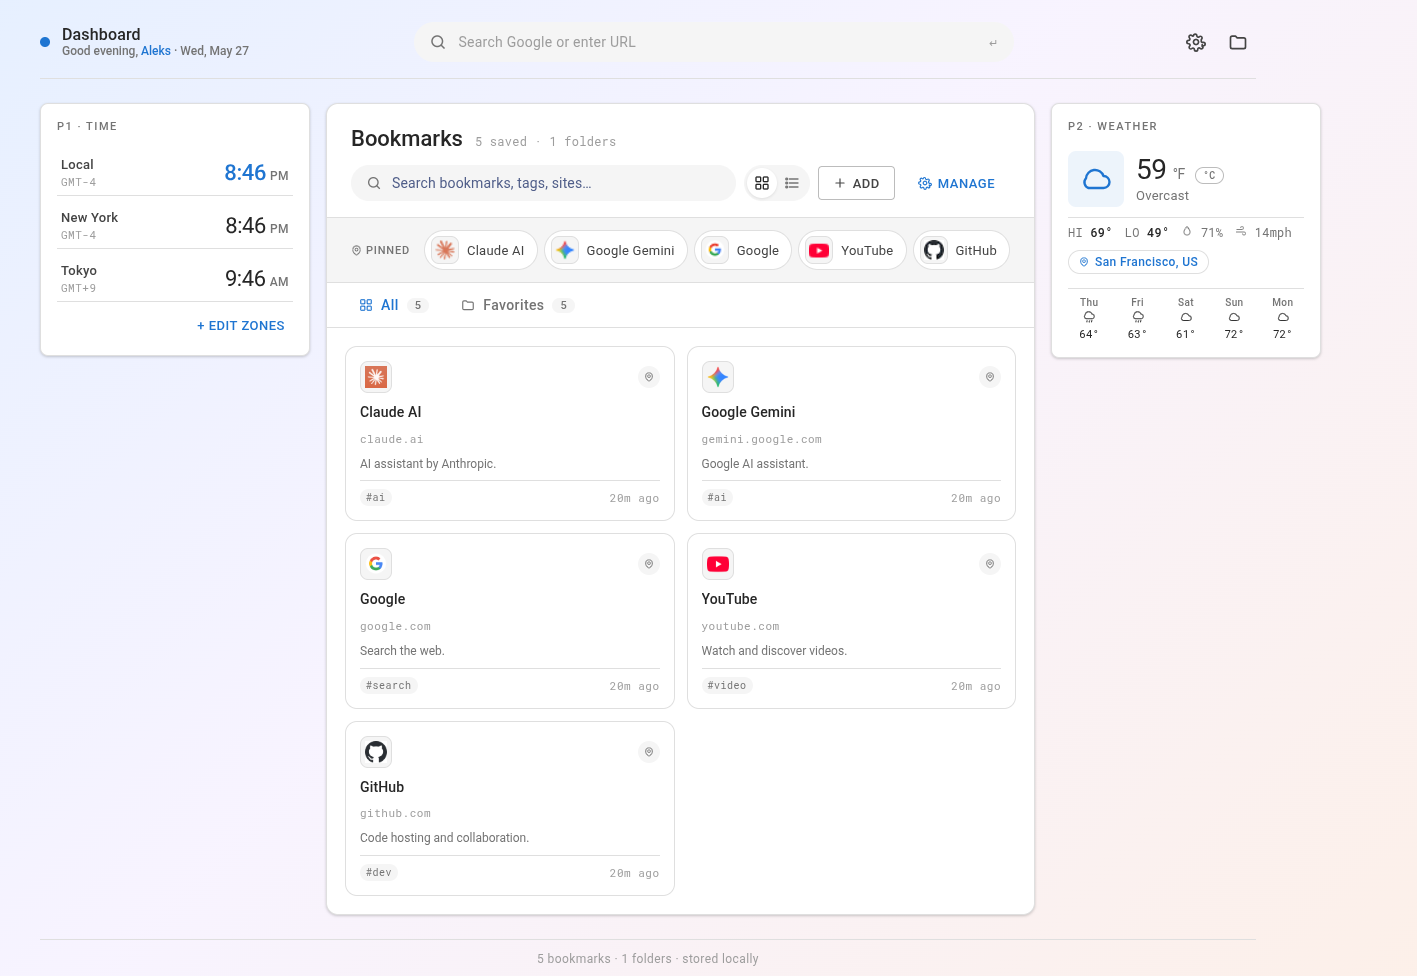Click the Local time zone row
Image resolution: width=1417 pixels, height=976 pixels.
point(175,171)
